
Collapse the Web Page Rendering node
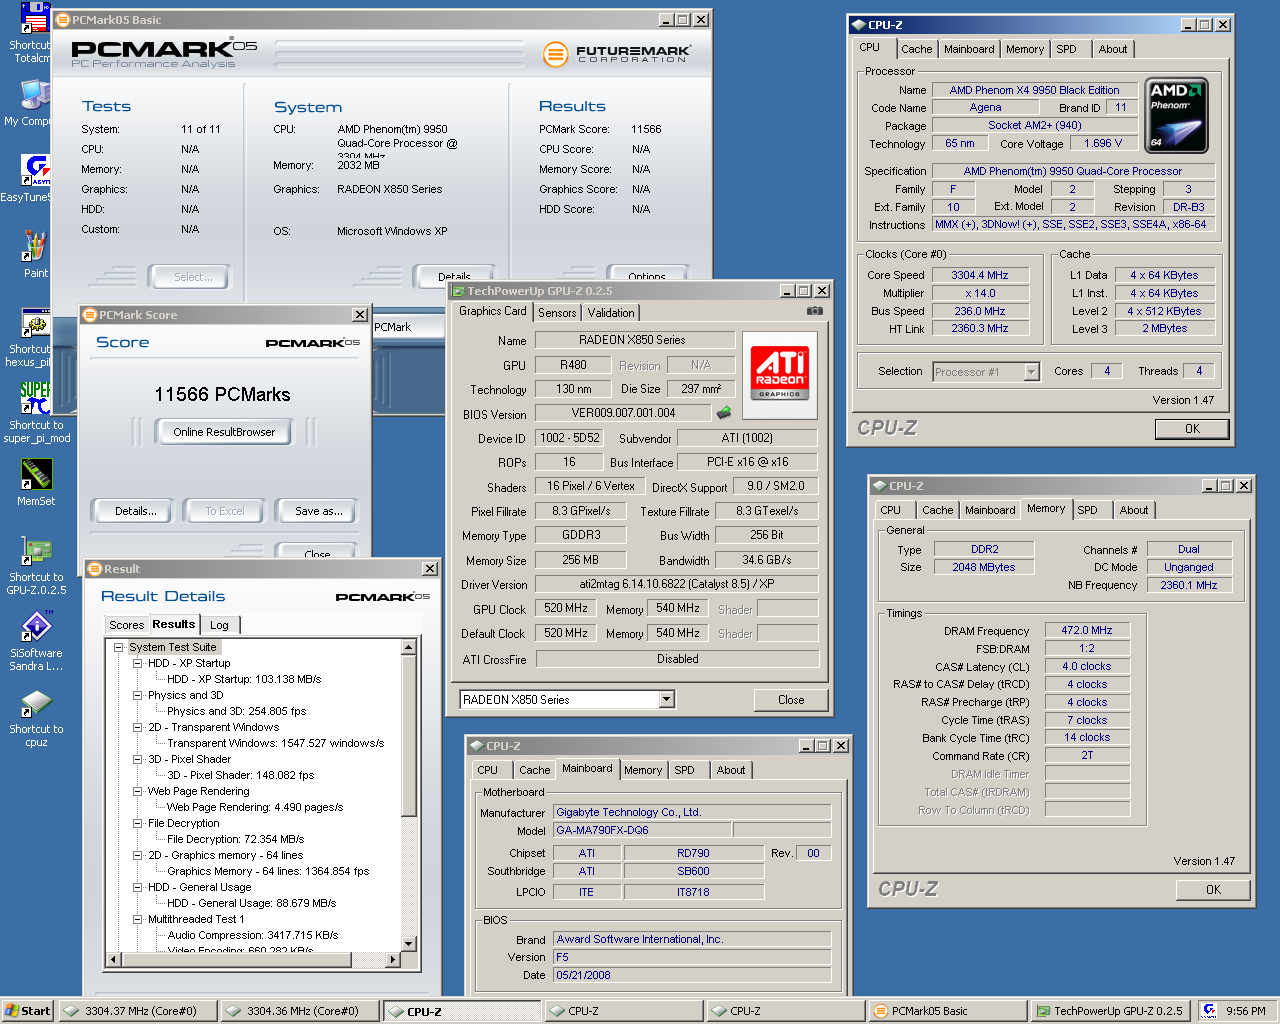coord(138,791)
